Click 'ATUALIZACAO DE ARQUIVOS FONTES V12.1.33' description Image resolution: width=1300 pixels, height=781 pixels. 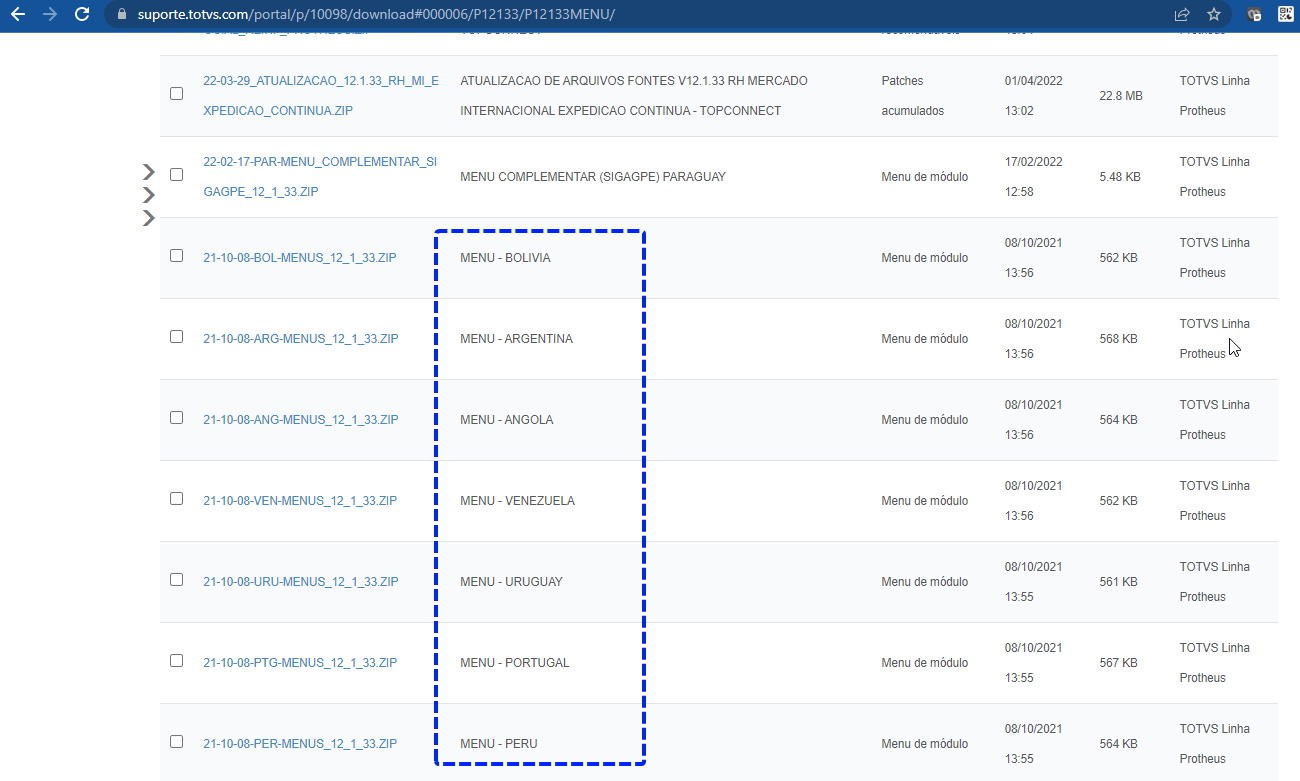tap(634, 96)
